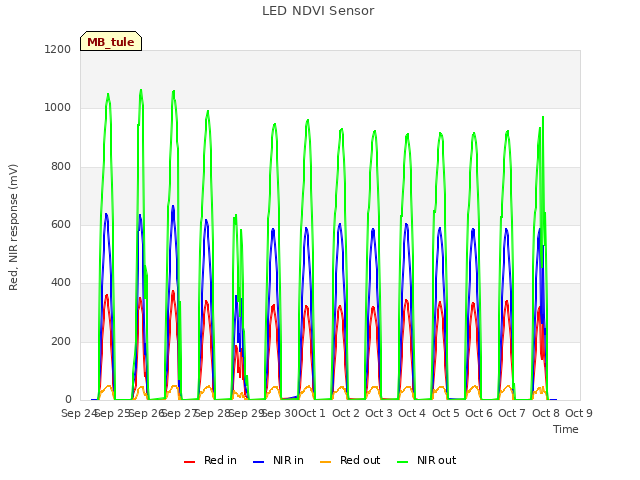This screenshot has height=480, width=640.
Task: Click the Sep 30 x-axis label
Action: [x=280, y=413]
